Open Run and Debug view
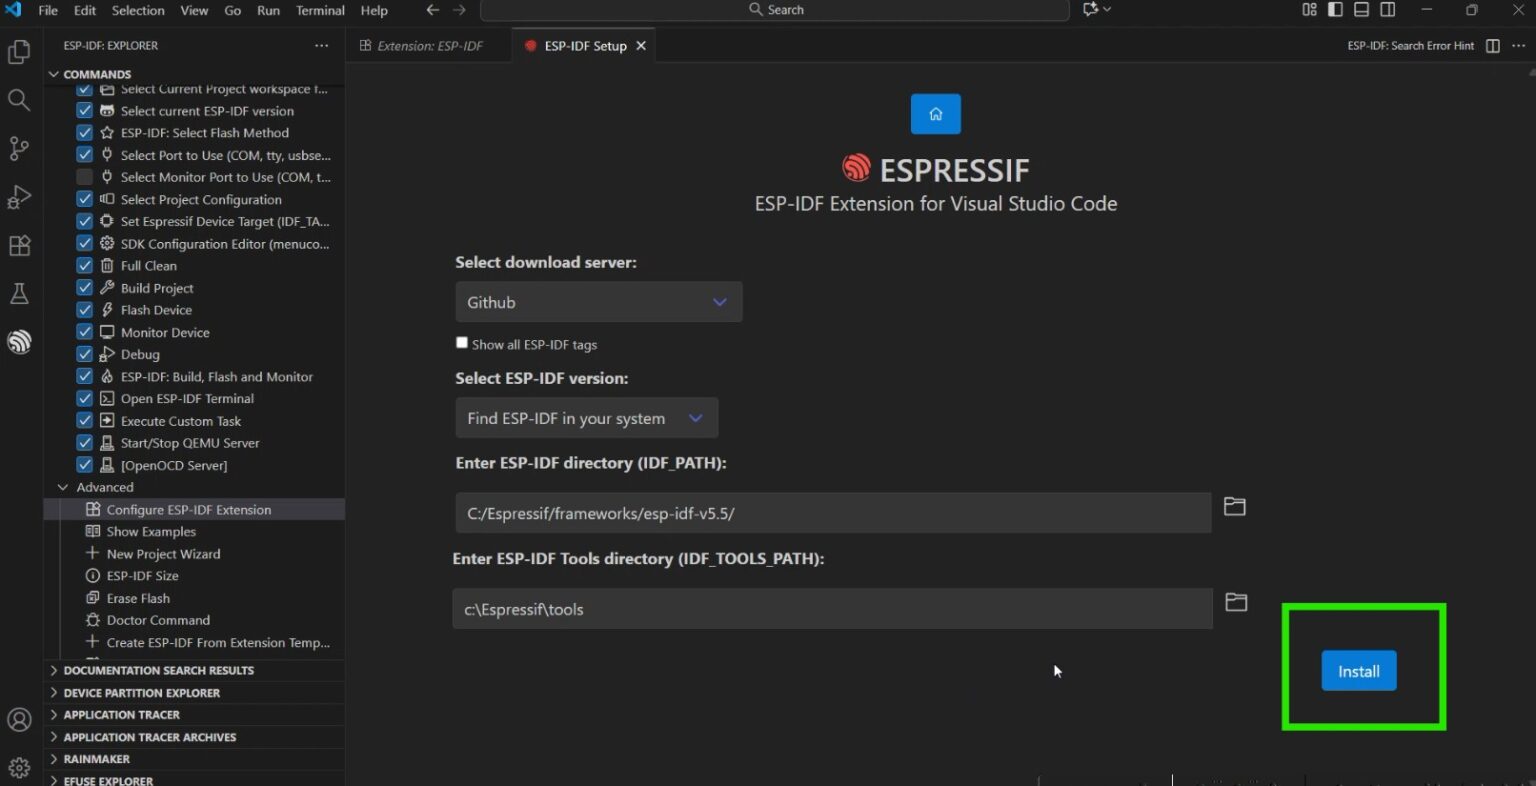This screenshot has width=1536, height=786. click(19, 197)
